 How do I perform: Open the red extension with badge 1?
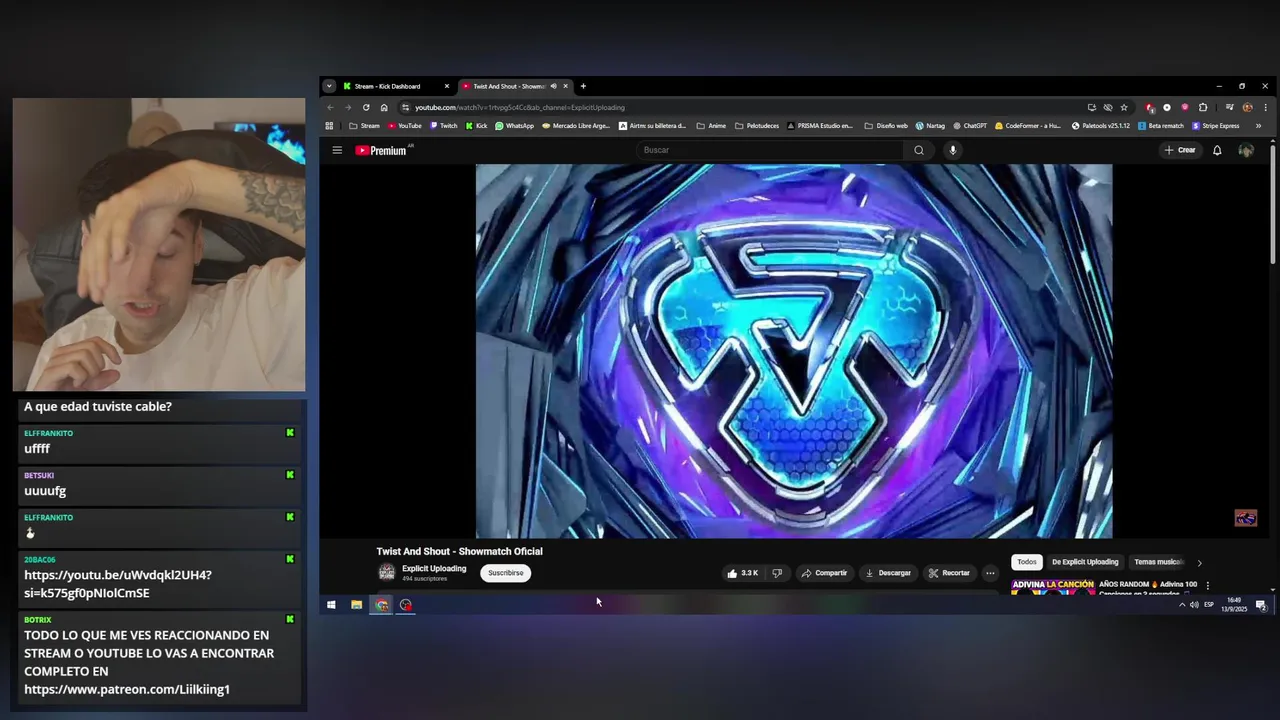(1150, 107)
